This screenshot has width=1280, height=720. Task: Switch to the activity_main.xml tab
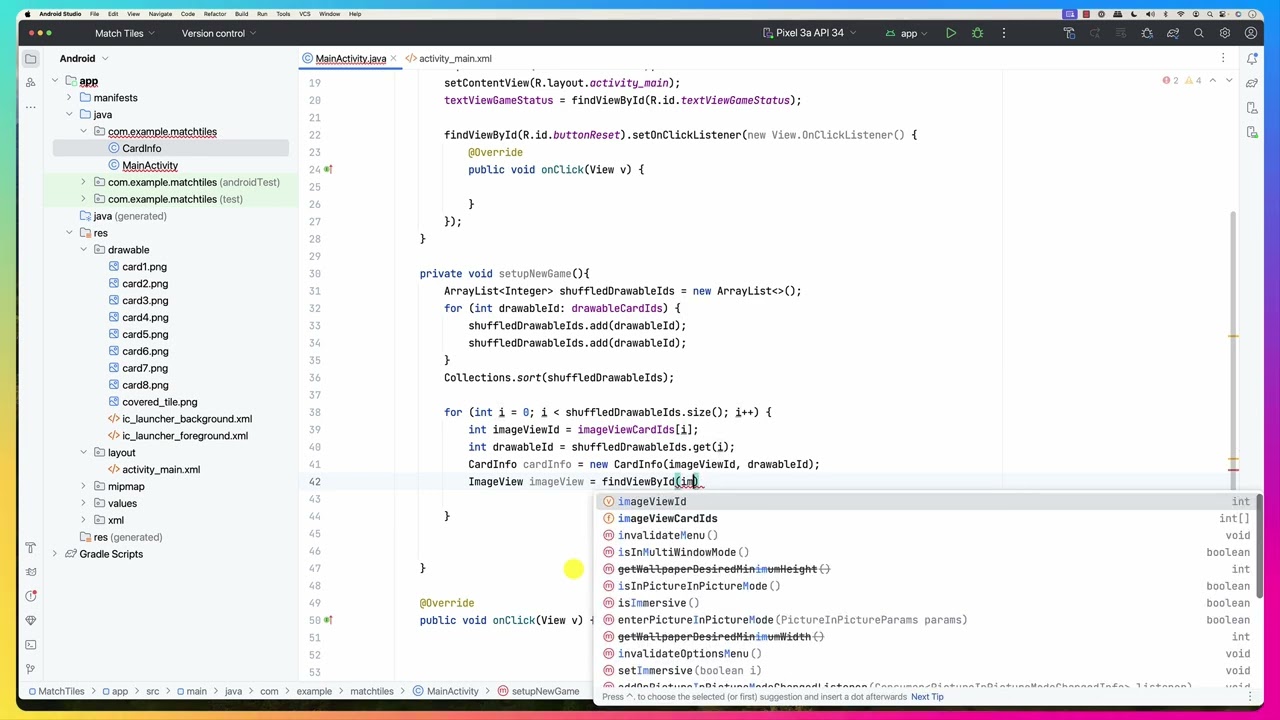coord(448,59)
